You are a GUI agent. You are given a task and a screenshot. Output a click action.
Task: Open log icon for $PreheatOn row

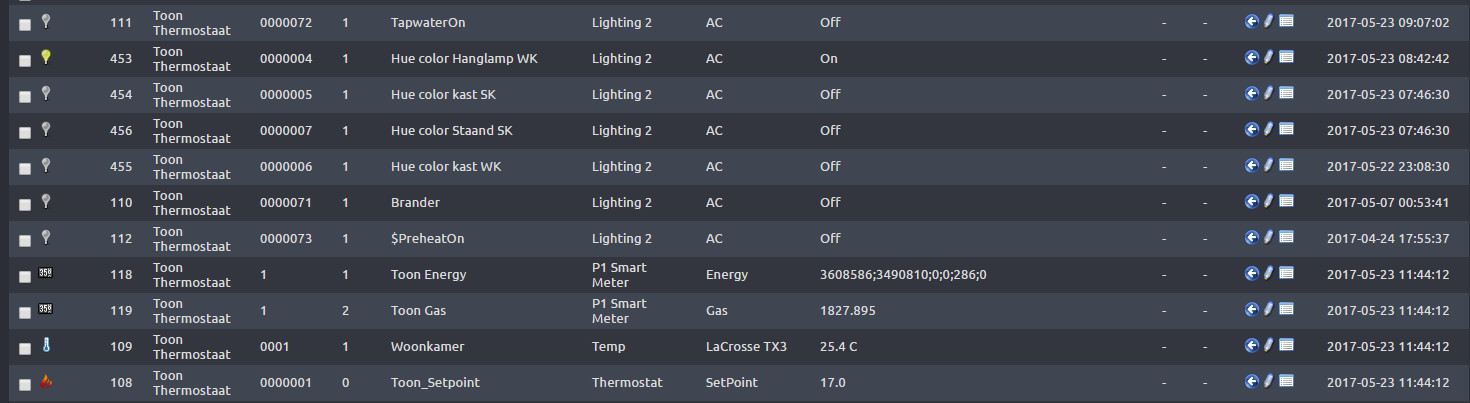pyautogui.click(x=1286, y=237)
